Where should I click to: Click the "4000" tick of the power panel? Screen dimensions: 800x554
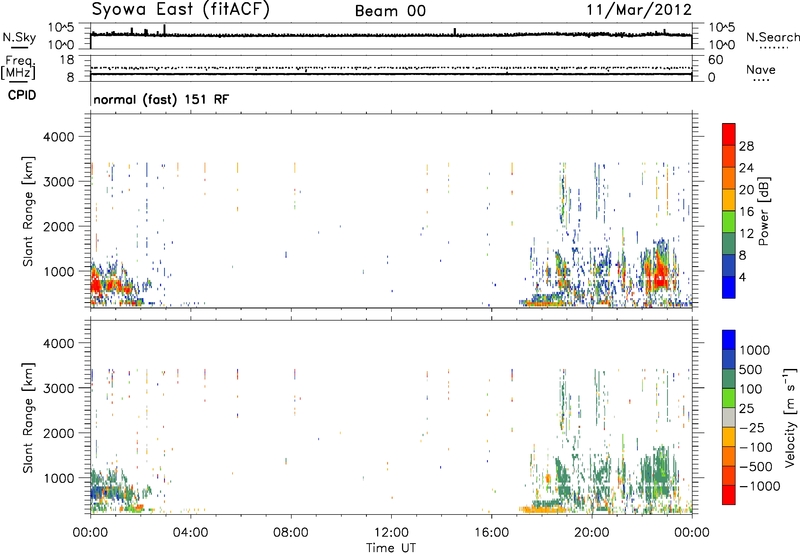point(58,137)
